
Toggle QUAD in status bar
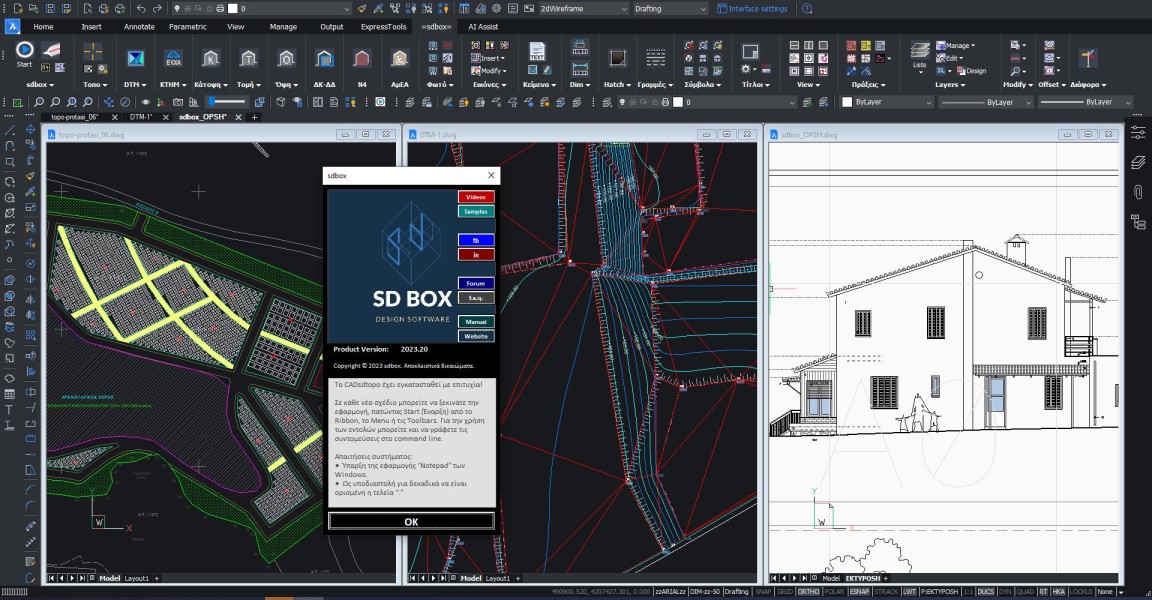pyautogui.click(x=1025, y=591)
